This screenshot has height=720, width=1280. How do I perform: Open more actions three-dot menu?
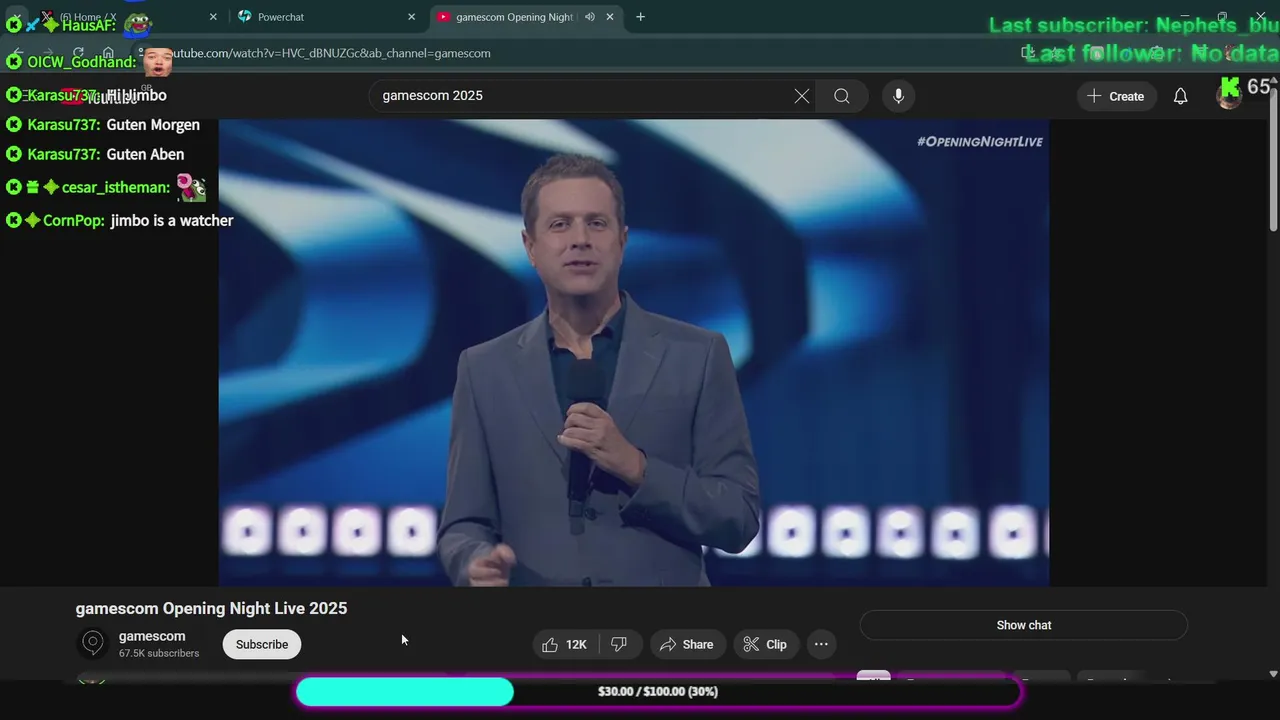(x=821, y=644)
